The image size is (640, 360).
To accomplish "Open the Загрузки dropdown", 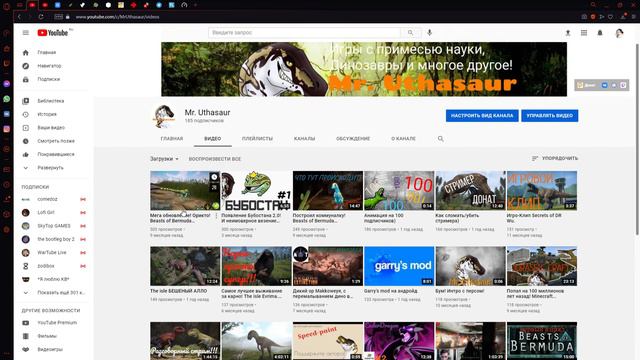I will point(164,159).
